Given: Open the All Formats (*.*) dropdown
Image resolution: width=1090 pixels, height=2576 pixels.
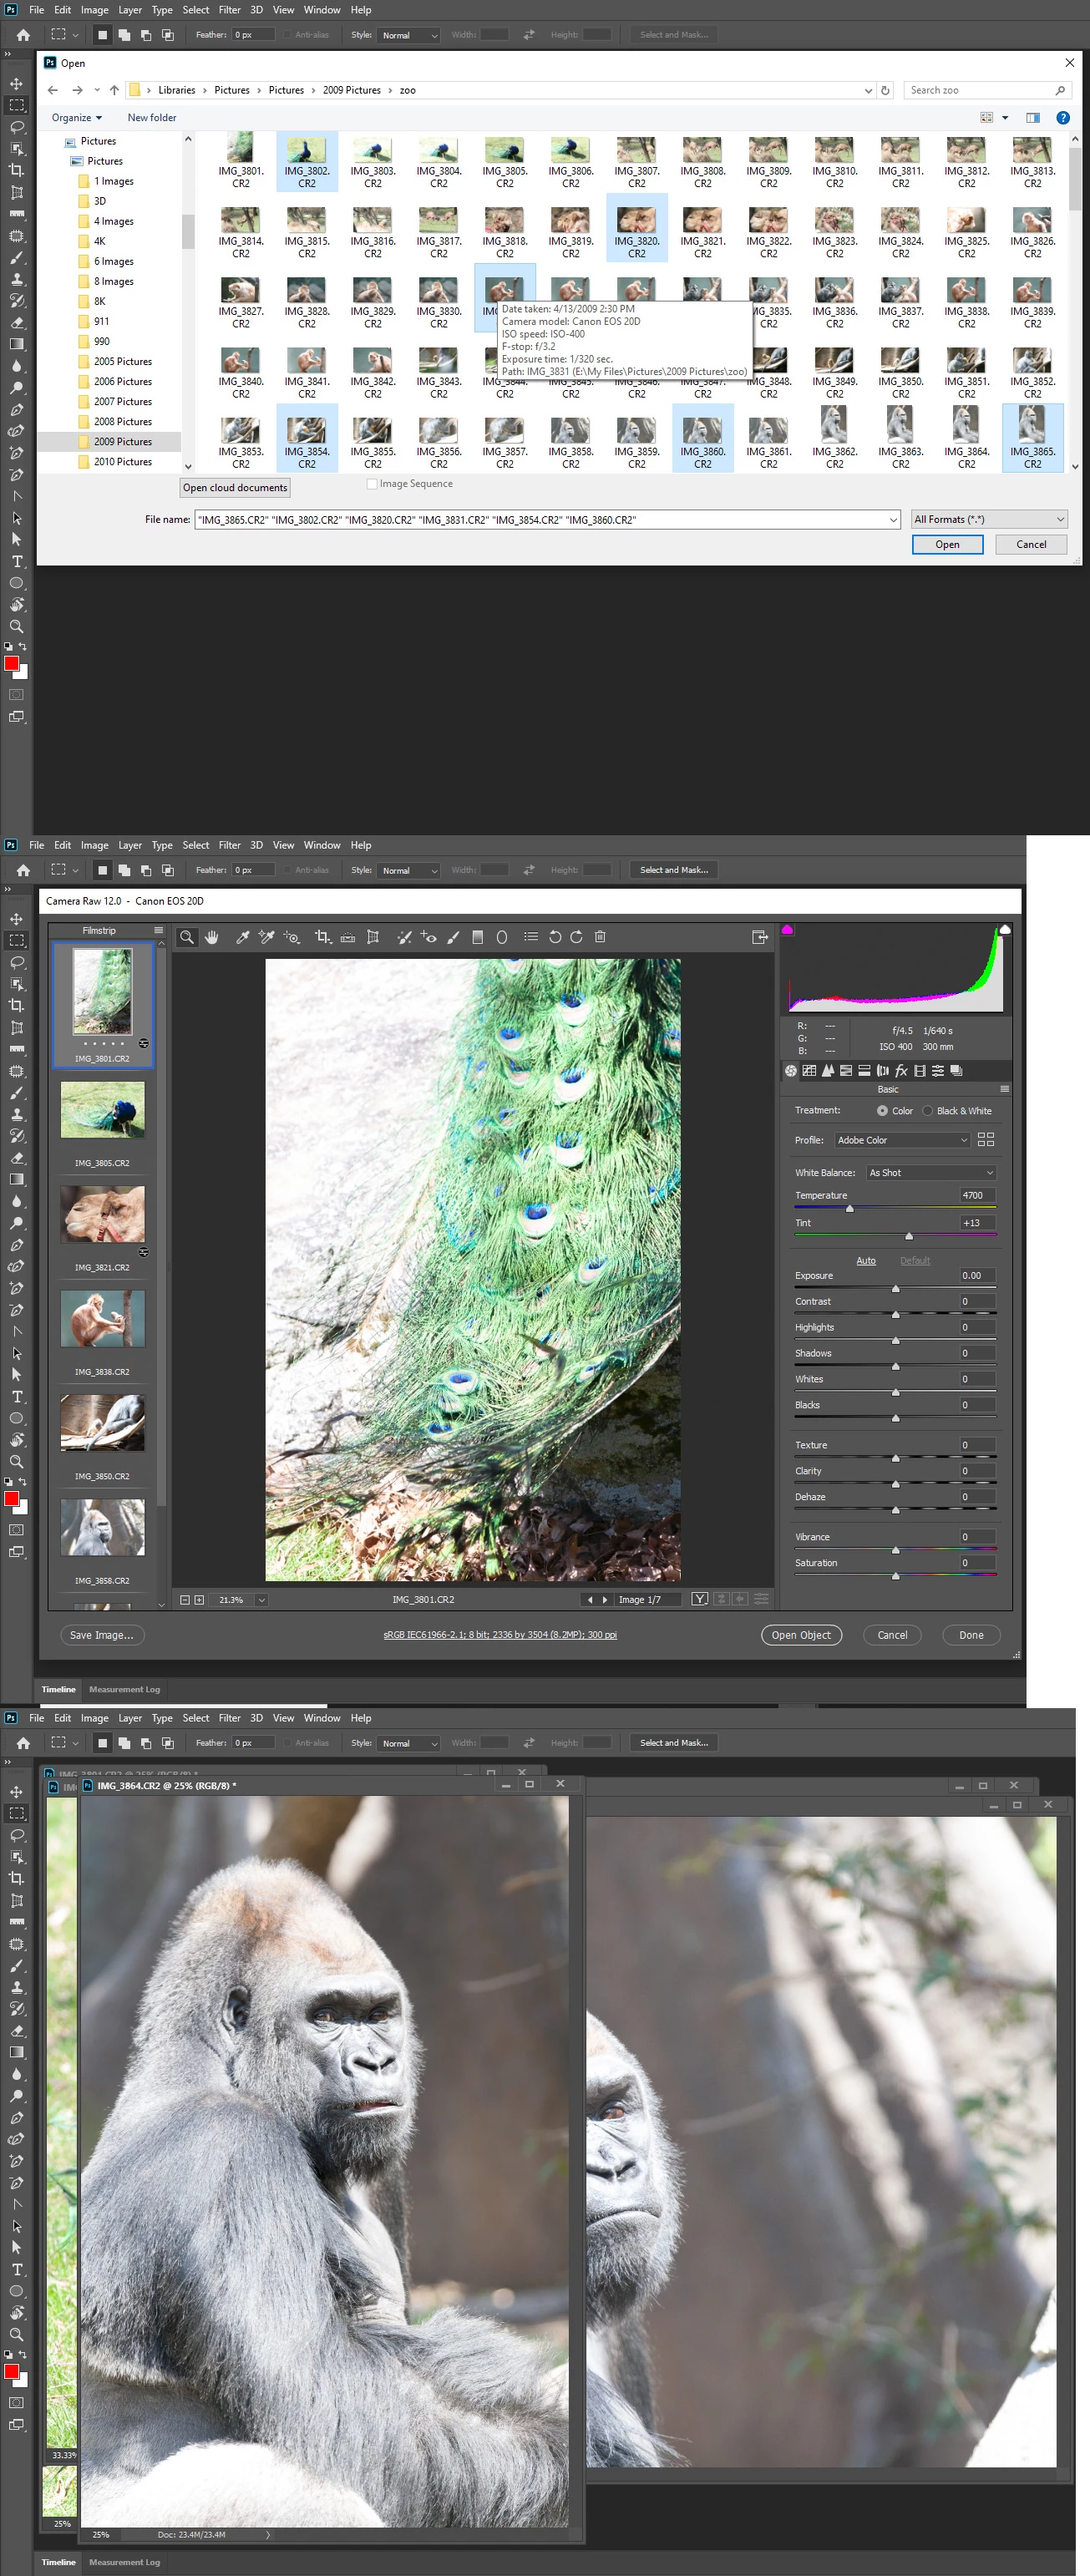Looking at the screenshot, I should pyautogui.click(x=988, y=520).
